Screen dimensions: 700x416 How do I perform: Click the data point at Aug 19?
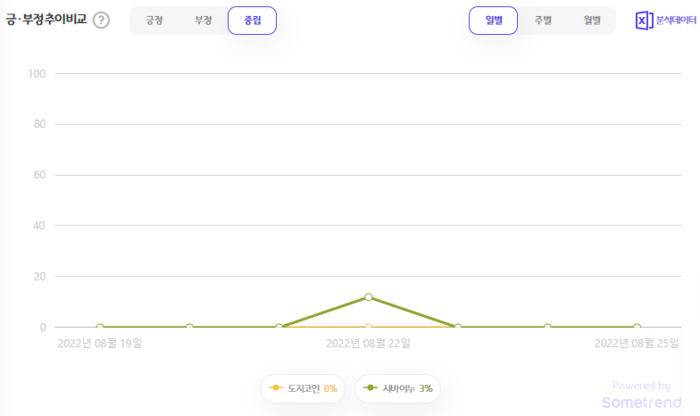point(100,327)
